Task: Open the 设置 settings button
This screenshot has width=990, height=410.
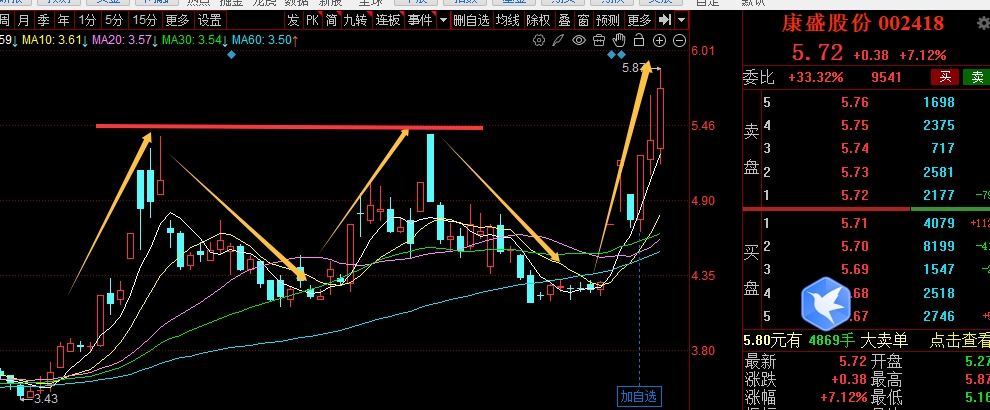Action: pyautogui.click(x=210, y=20)
